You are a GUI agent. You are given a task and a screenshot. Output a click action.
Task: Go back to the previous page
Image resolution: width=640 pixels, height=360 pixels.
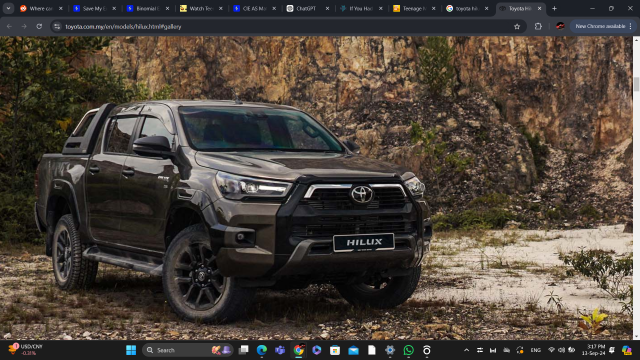[x=9, y=27]
